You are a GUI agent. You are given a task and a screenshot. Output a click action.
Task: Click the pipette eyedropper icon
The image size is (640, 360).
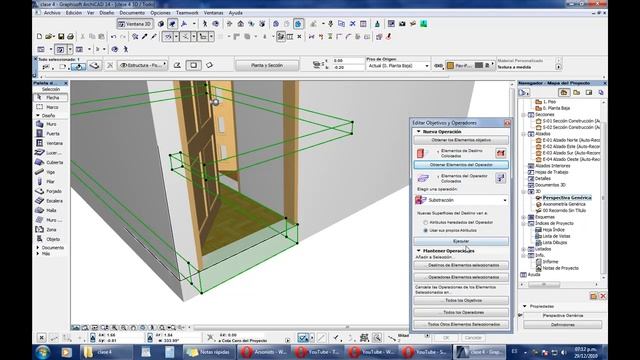pos(144,36)
